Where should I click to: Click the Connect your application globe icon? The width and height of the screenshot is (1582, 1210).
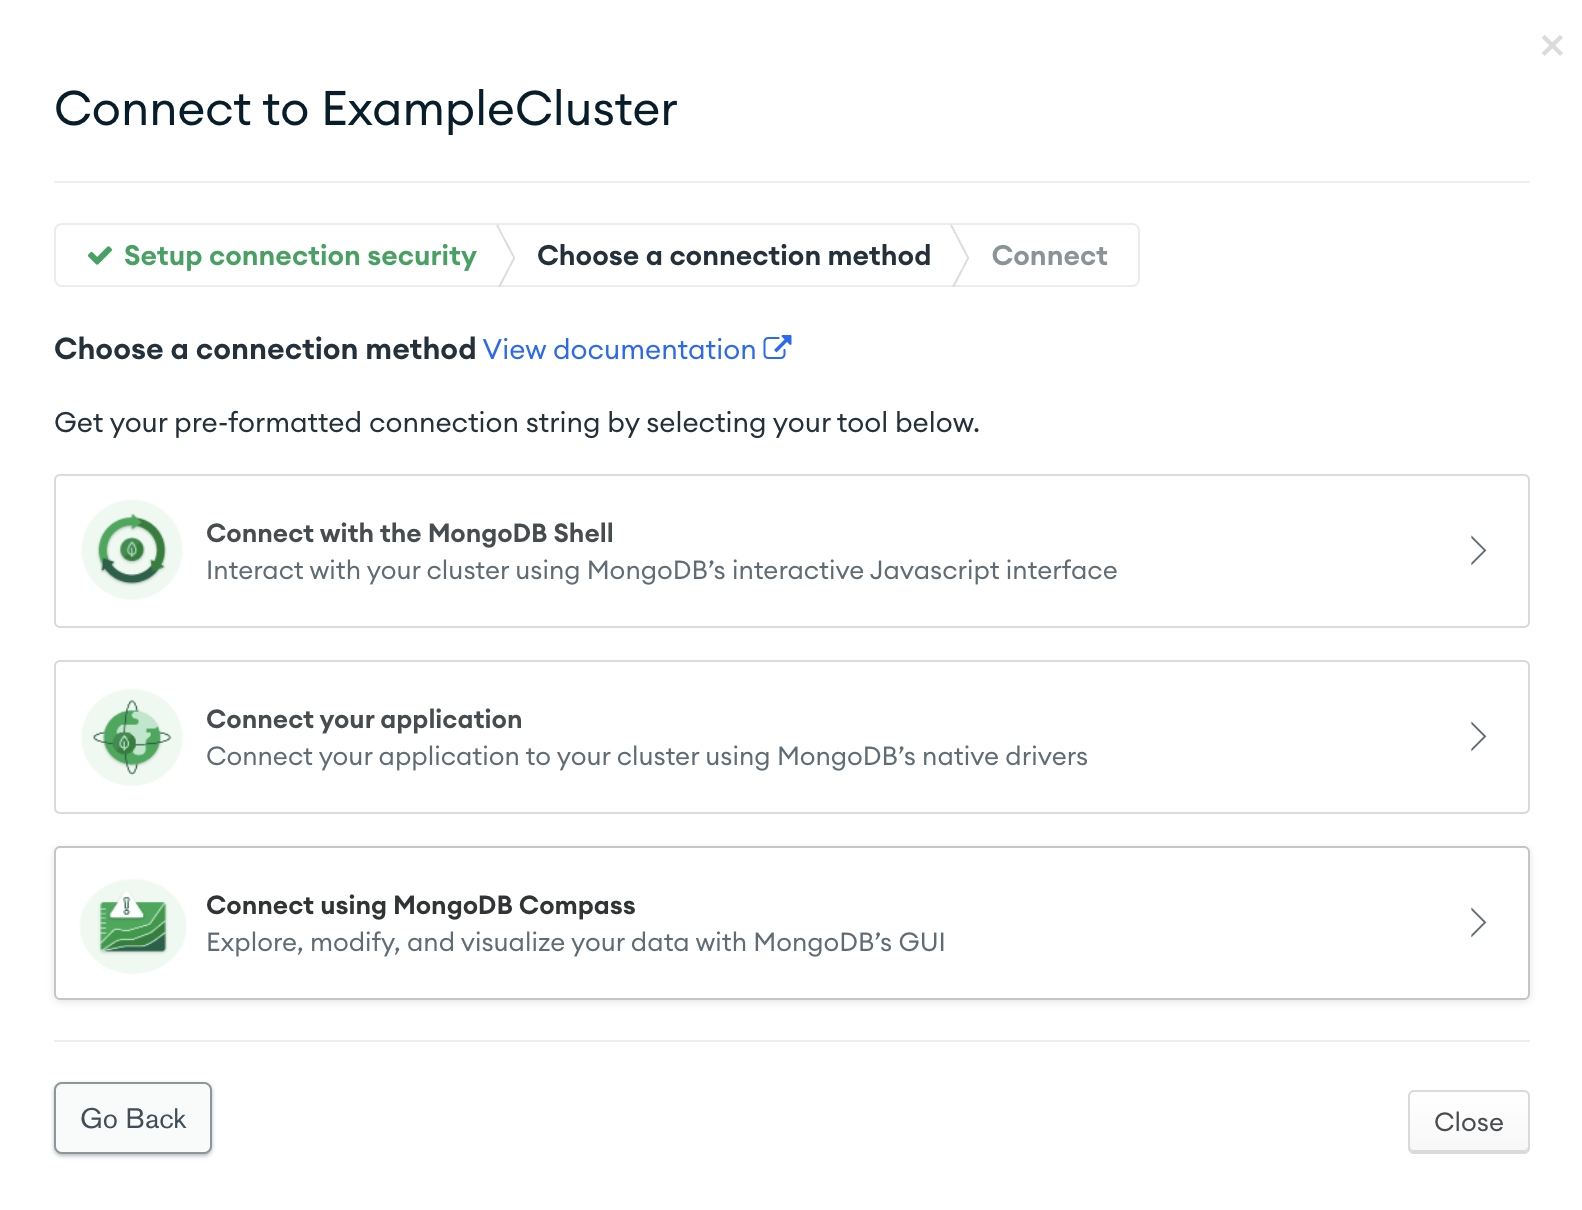tap(132, 737)
